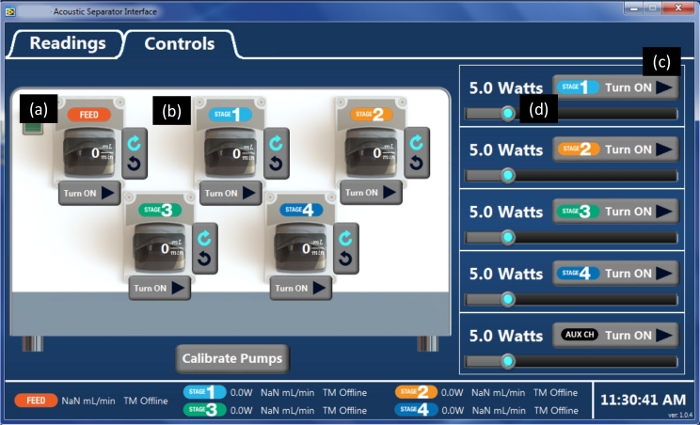
Task: Click the FEED badge on the pump
Action: click(89, 115)
